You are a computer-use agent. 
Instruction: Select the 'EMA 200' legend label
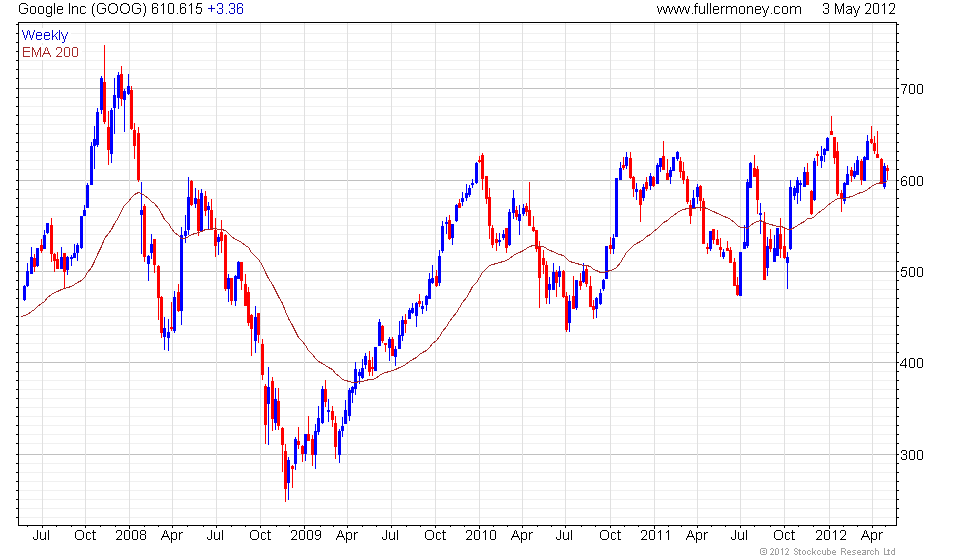pos(51,52)
